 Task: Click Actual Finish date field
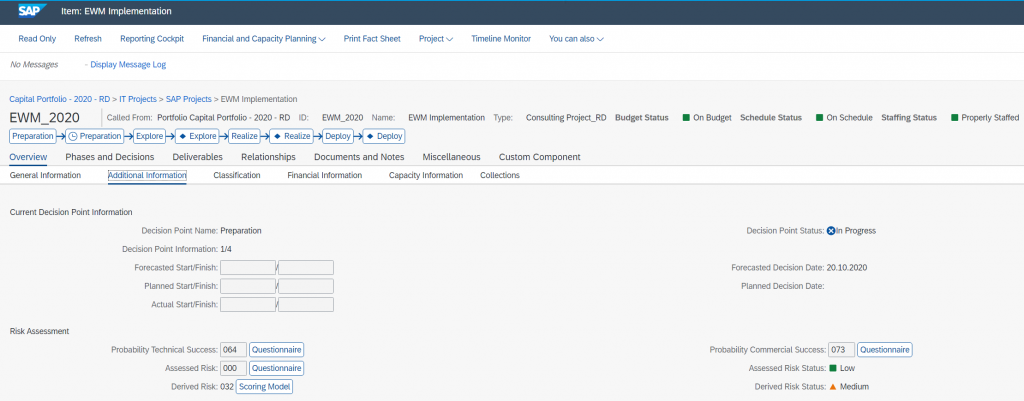[x=306, y=304]
